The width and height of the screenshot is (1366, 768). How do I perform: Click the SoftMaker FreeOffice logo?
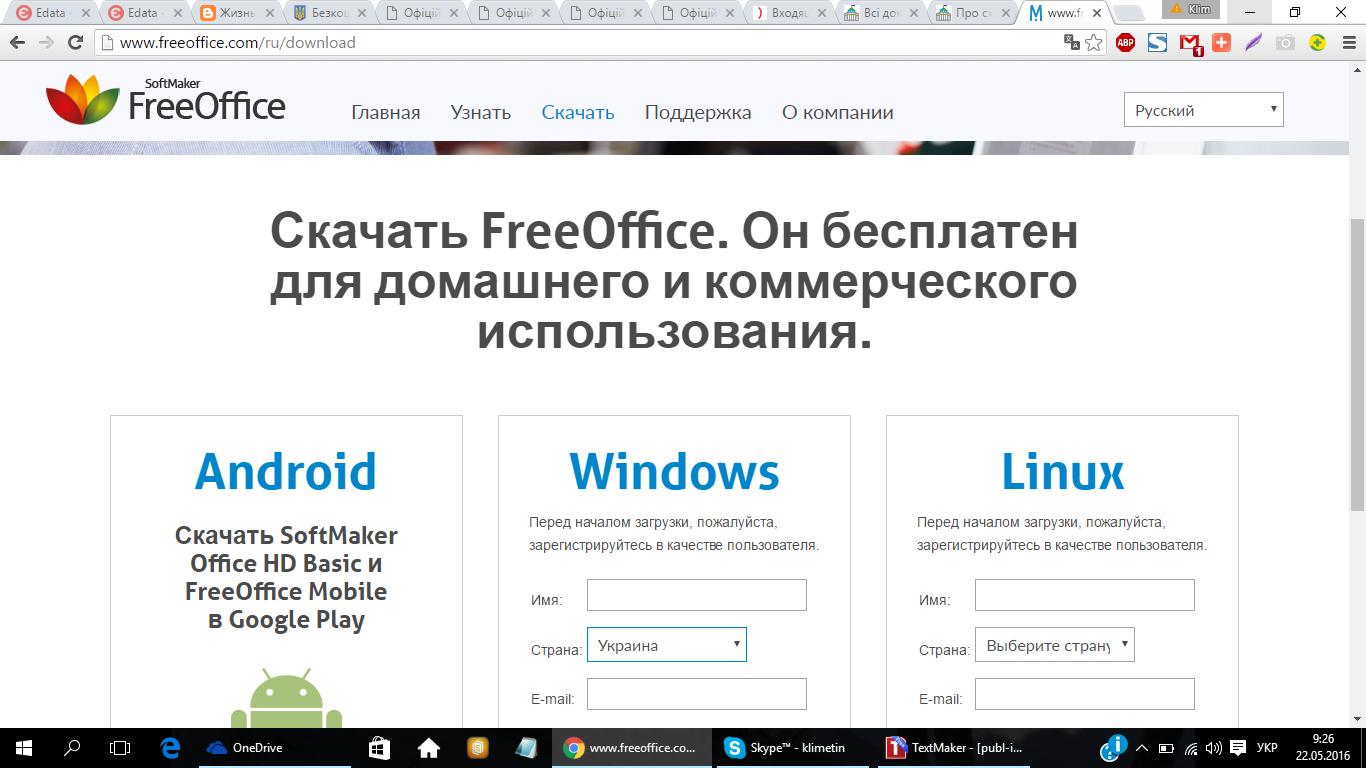166,100
